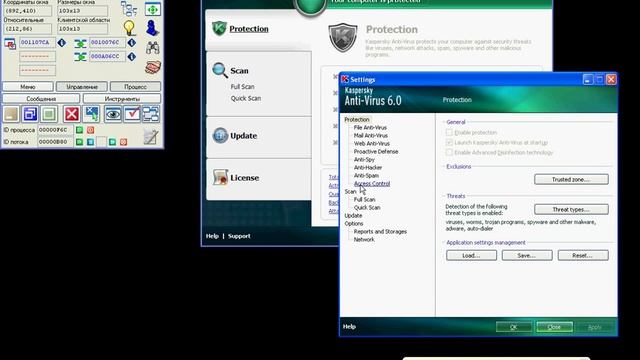This screenshot has width=640, height=360.
Task: Select Web Anti-Virus in Settings tree
Action: click(x=372, y=144)
